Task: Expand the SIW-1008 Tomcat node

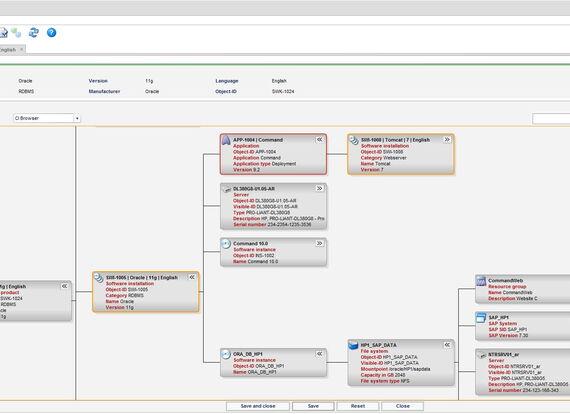Action: [447, 140]
